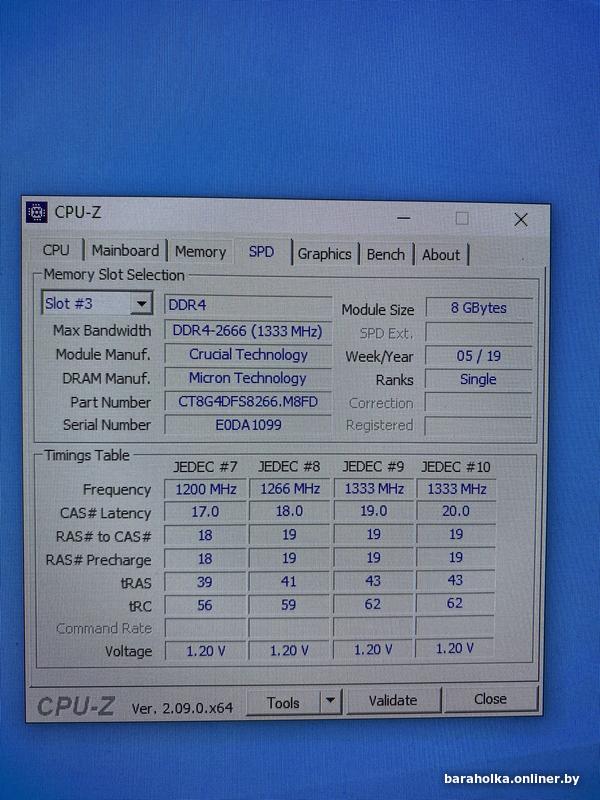Click Week/Year value 05 / 19
The width and height of the screenshot is (600, 800).
click(x=479, y=356)
